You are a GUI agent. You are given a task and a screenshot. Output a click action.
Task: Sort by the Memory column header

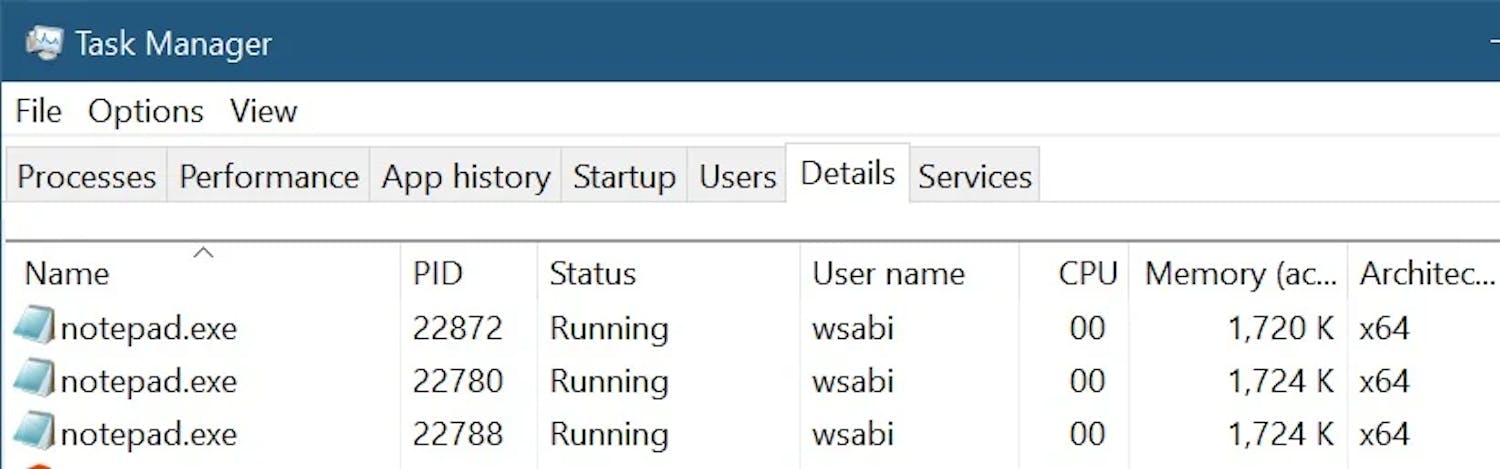tap(1238, 273)
